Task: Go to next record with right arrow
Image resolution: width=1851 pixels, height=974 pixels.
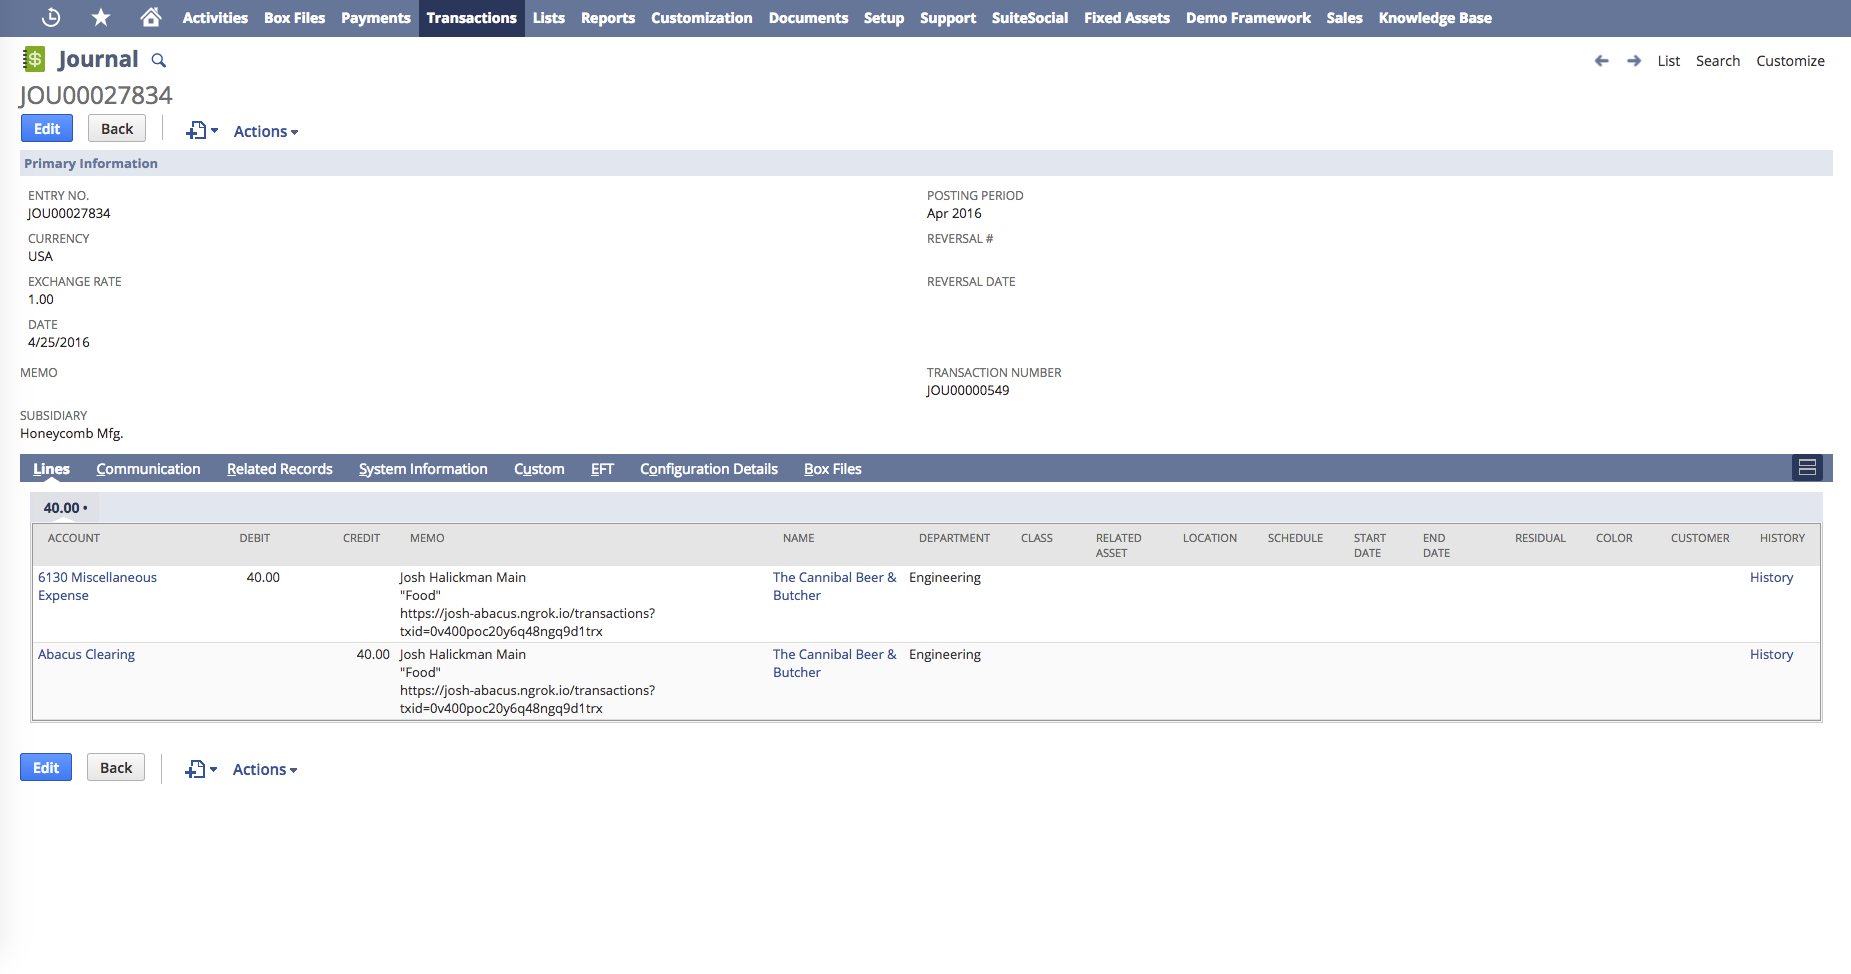Action: (x=1634, y=61)
